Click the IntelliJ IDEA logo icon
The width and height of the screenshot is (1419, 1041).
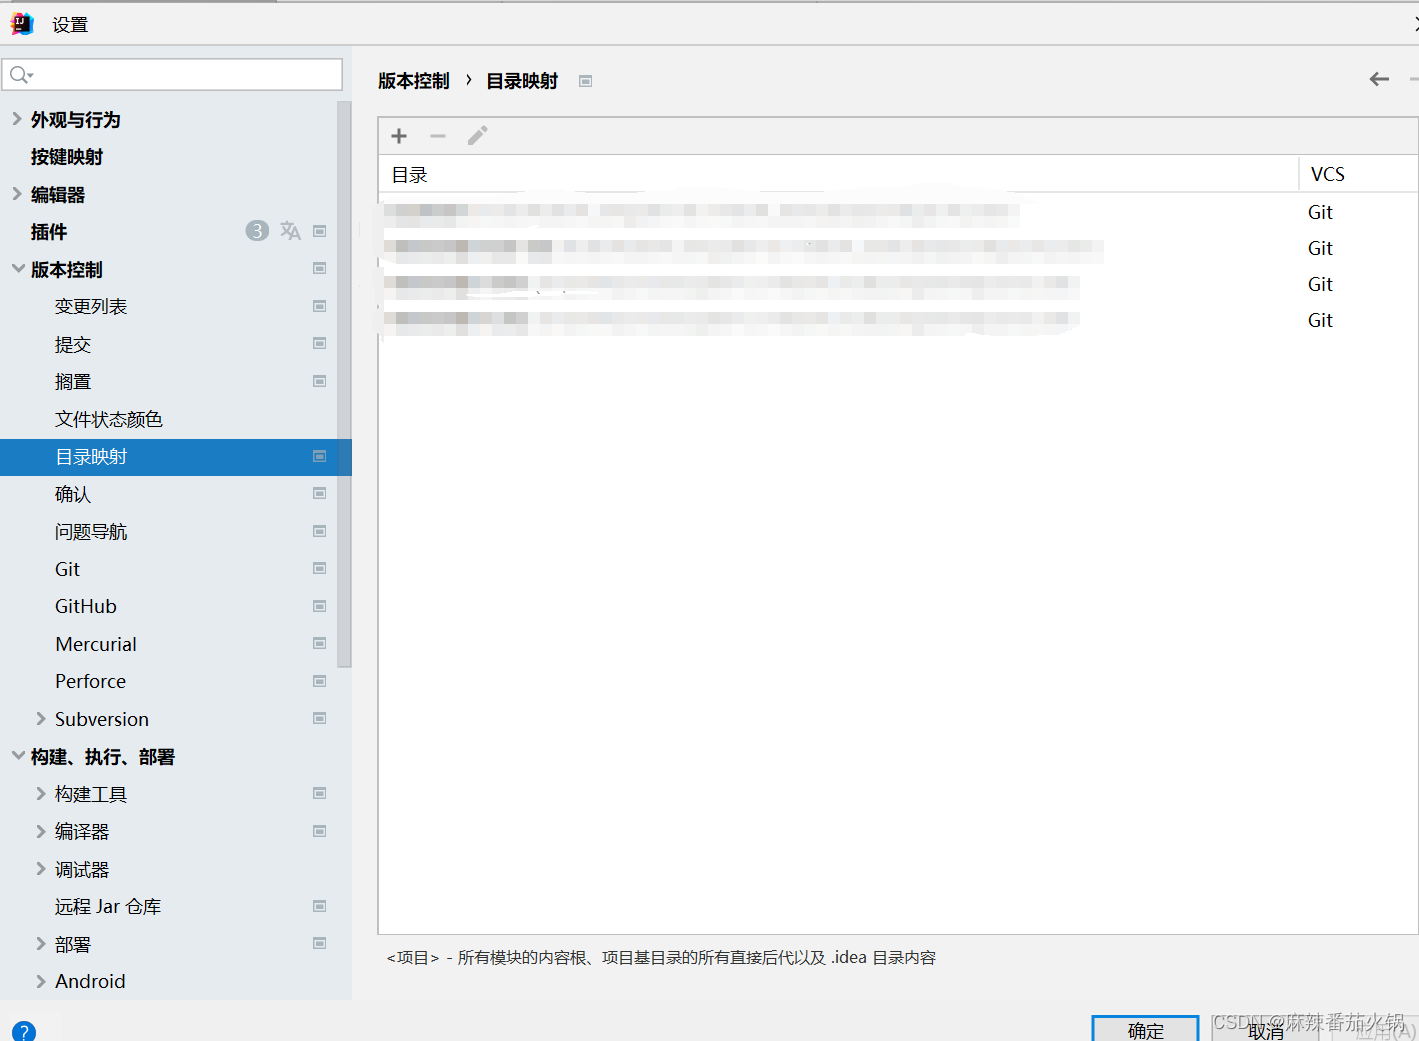click(x=21, y=23)
